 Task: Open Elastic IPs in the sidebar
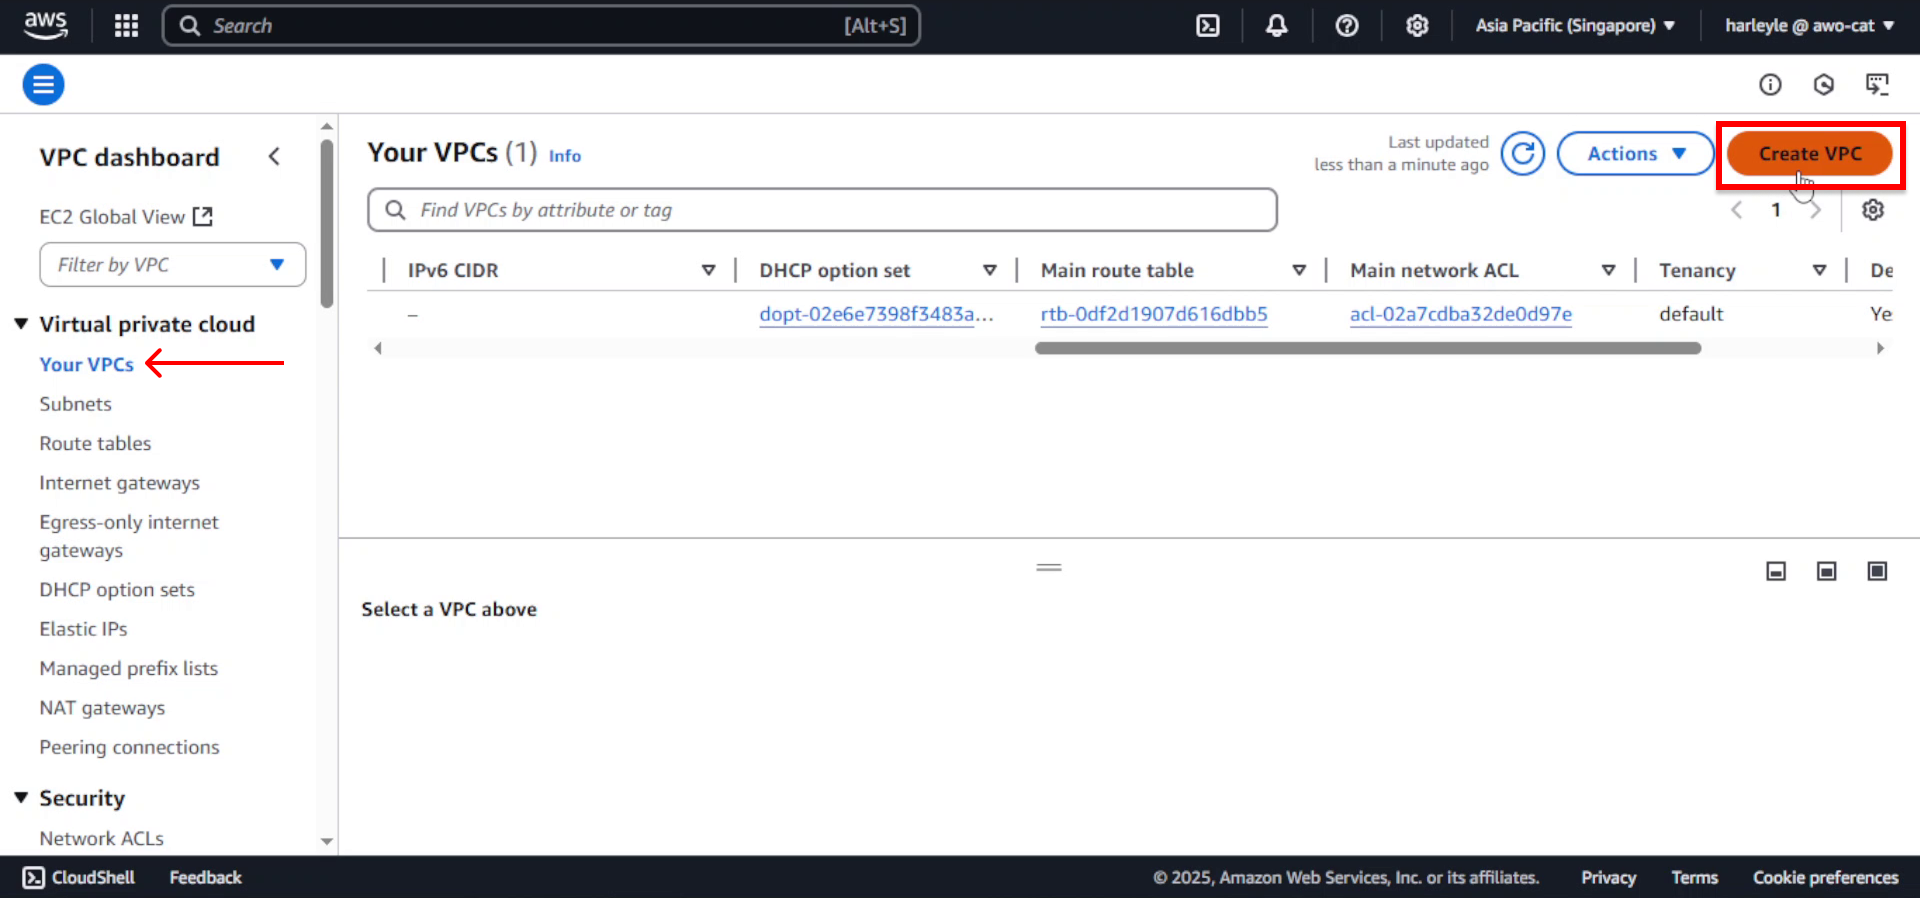tap(84, 629)
